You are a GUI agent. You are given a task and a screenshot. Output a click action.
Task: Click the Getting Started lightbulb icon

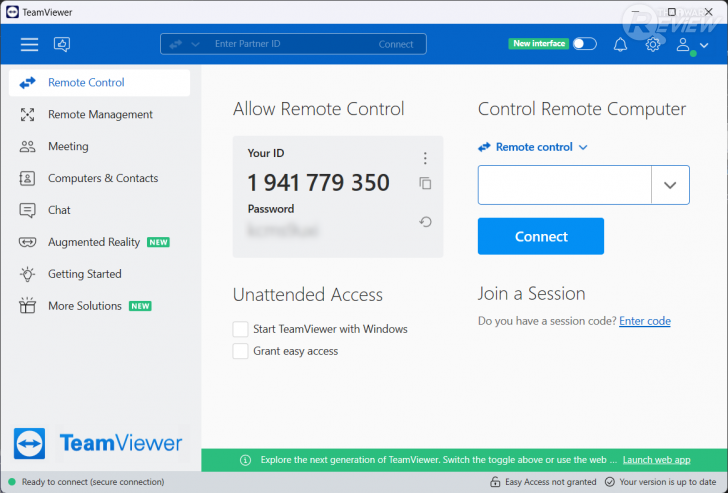click(x=27, y=274)
